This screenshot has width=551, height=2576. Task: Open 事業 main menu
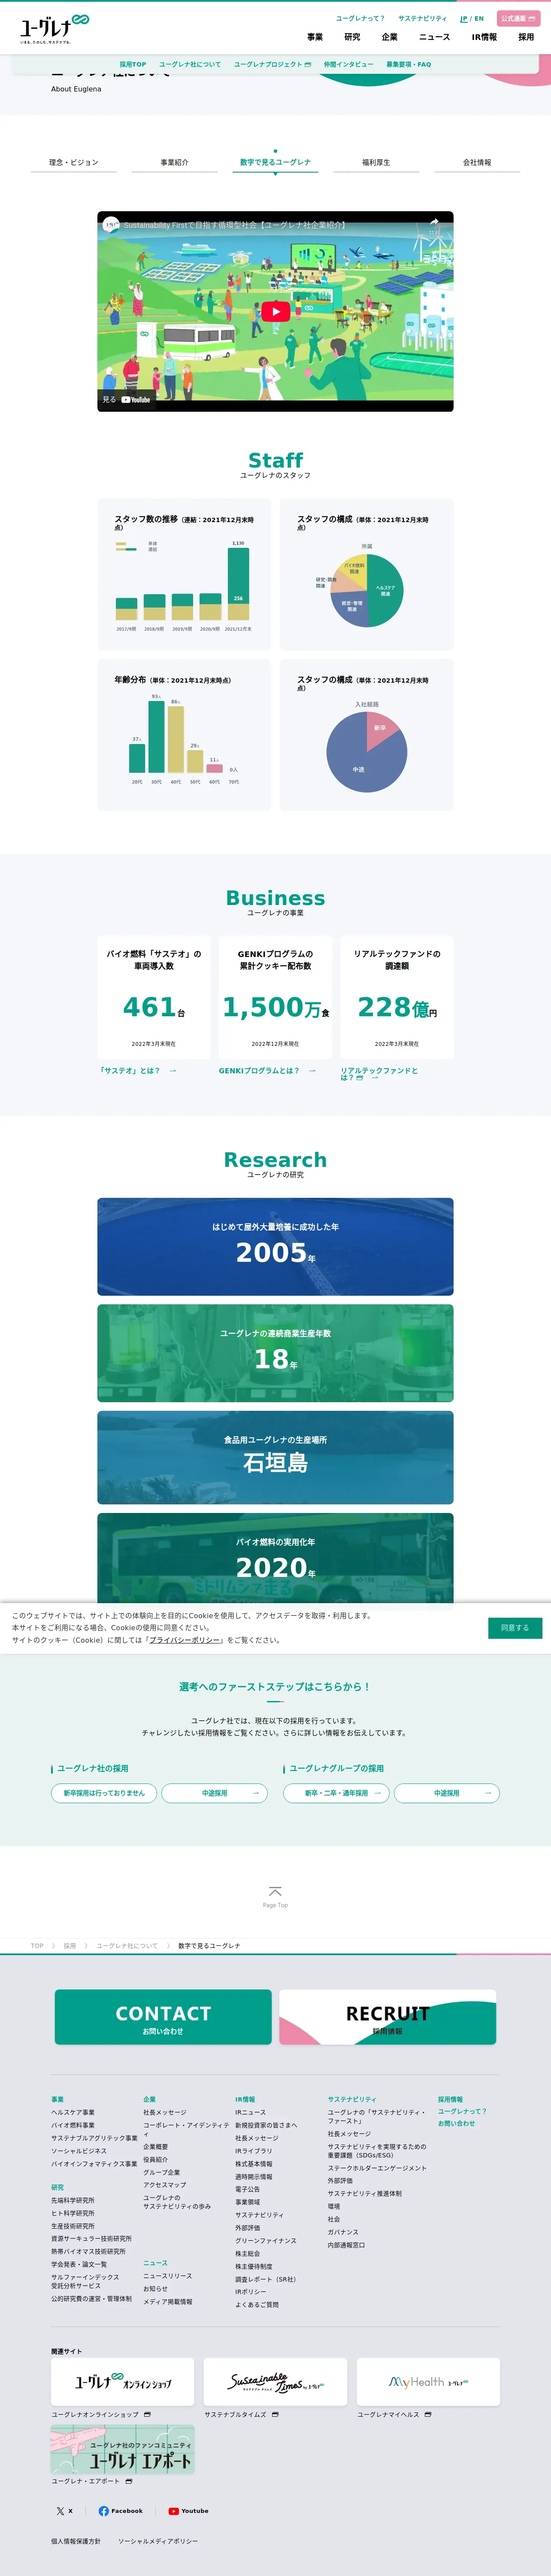click(315, 37)
